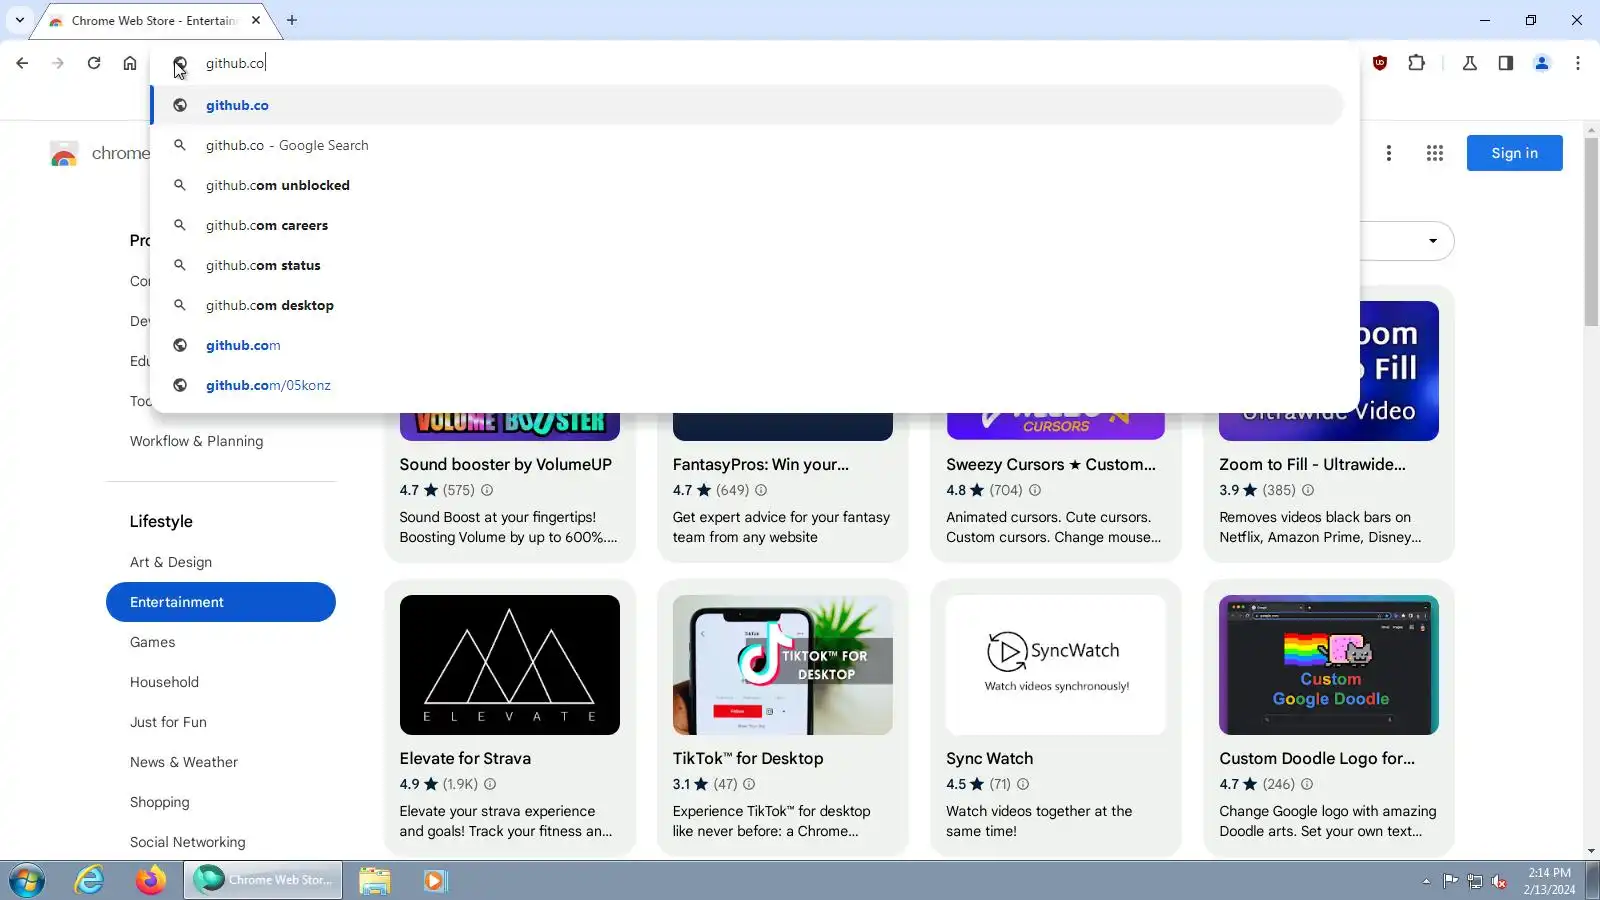Open the Shopping category
Image resolution: width=1600 pixels, height=900 pixels.
coord(159,802)
